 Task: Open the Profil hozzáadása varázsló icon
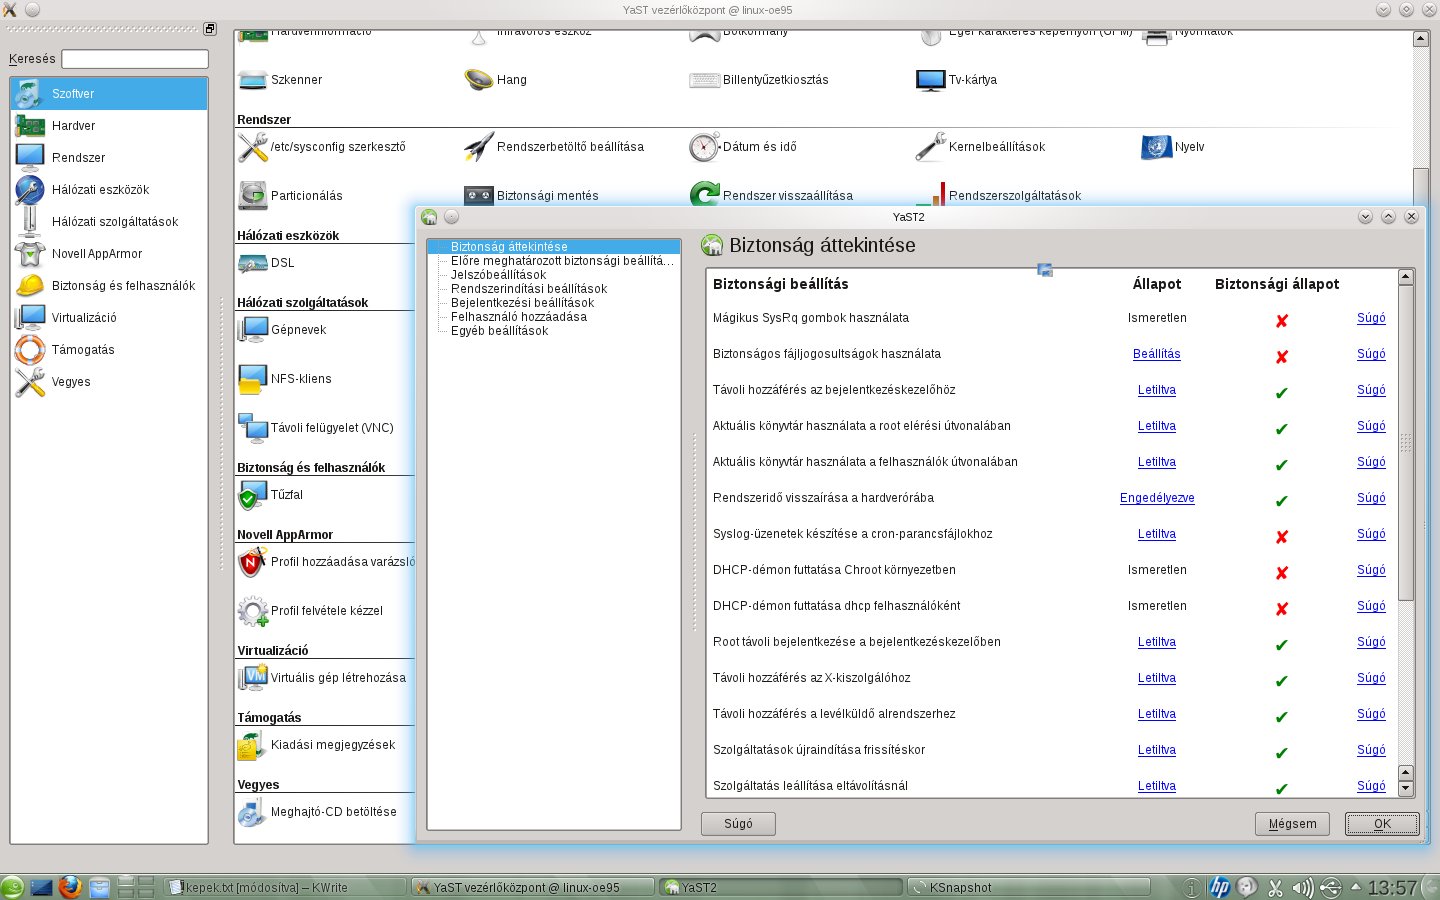[252, 562]
